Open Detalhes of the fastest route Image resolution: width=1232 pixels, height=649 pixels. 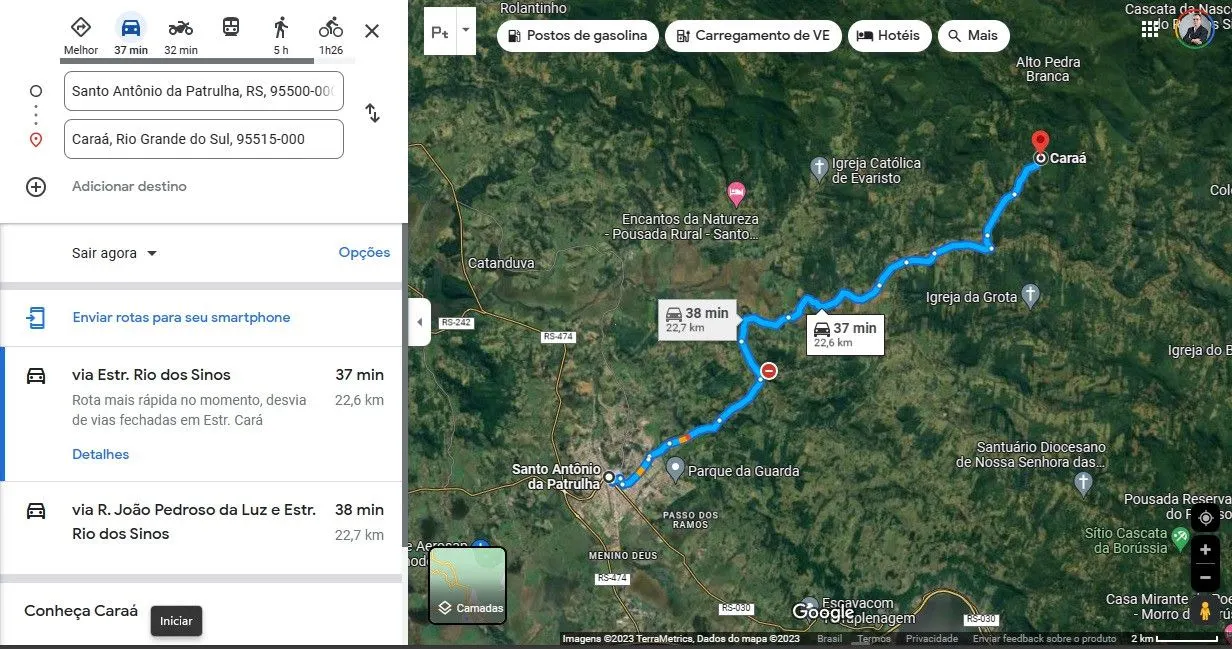coord(101,454)
